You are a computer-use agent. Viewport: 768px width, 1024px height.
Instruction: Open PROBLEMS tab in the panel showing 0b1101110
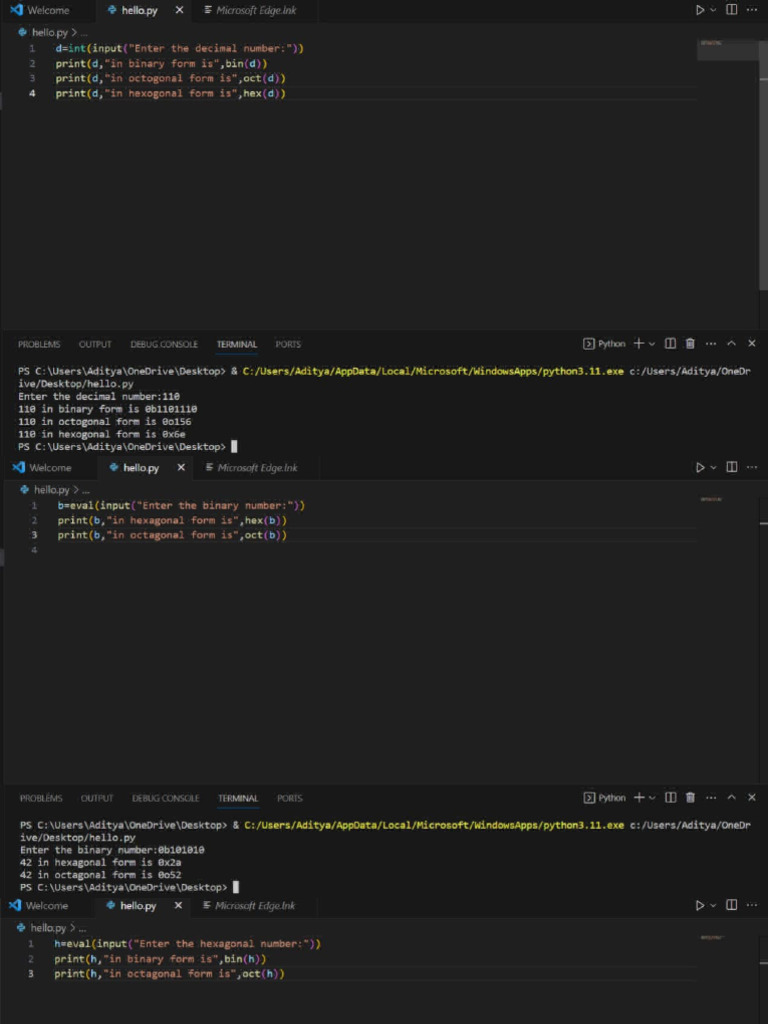[39, 344]
